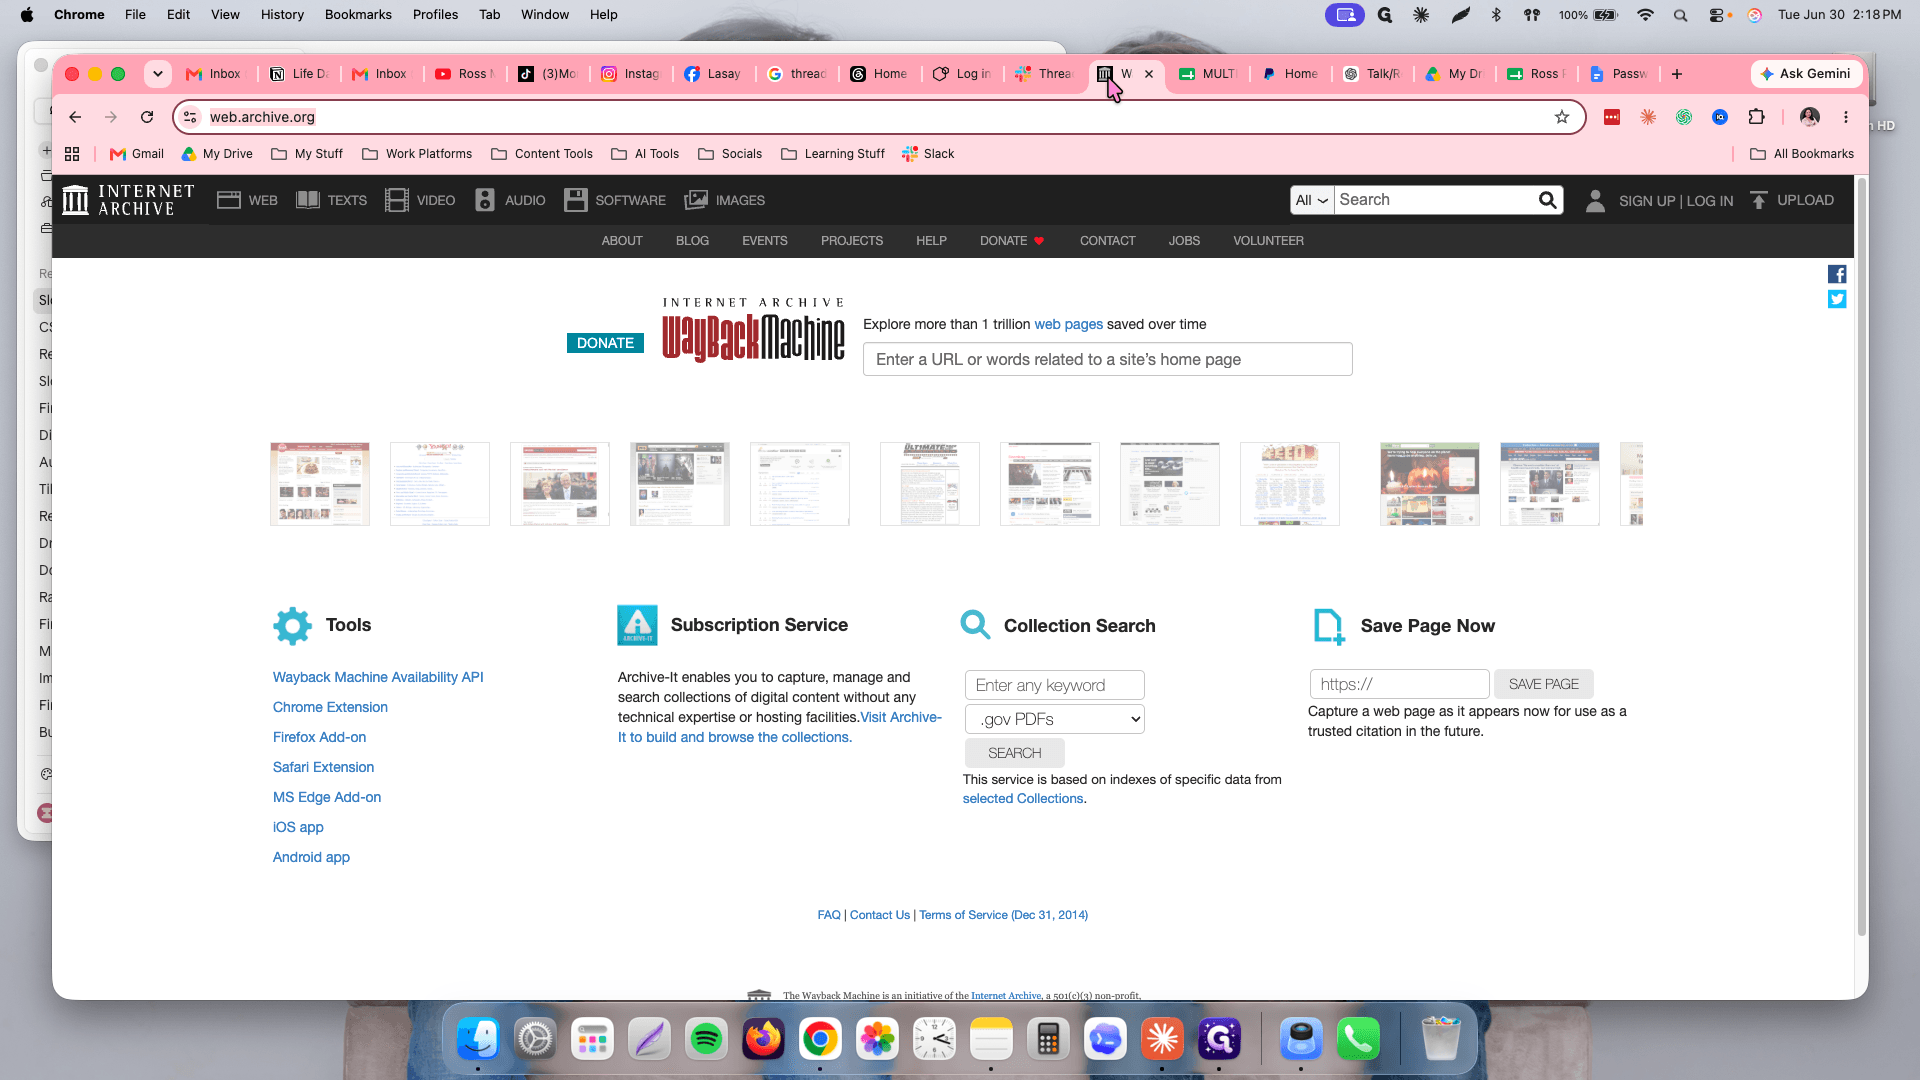Click Ask Gemini button
This screenshot has width=1920, height=1080.
tap(1806, 74)
